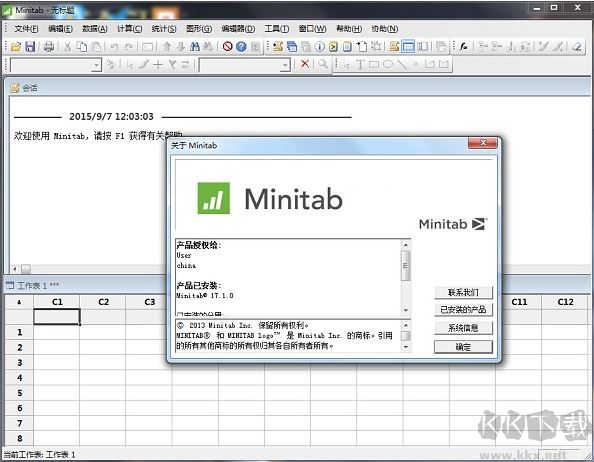Open the 编辑(E) menu
Screen dimensions: 594x462
(60, 29)
